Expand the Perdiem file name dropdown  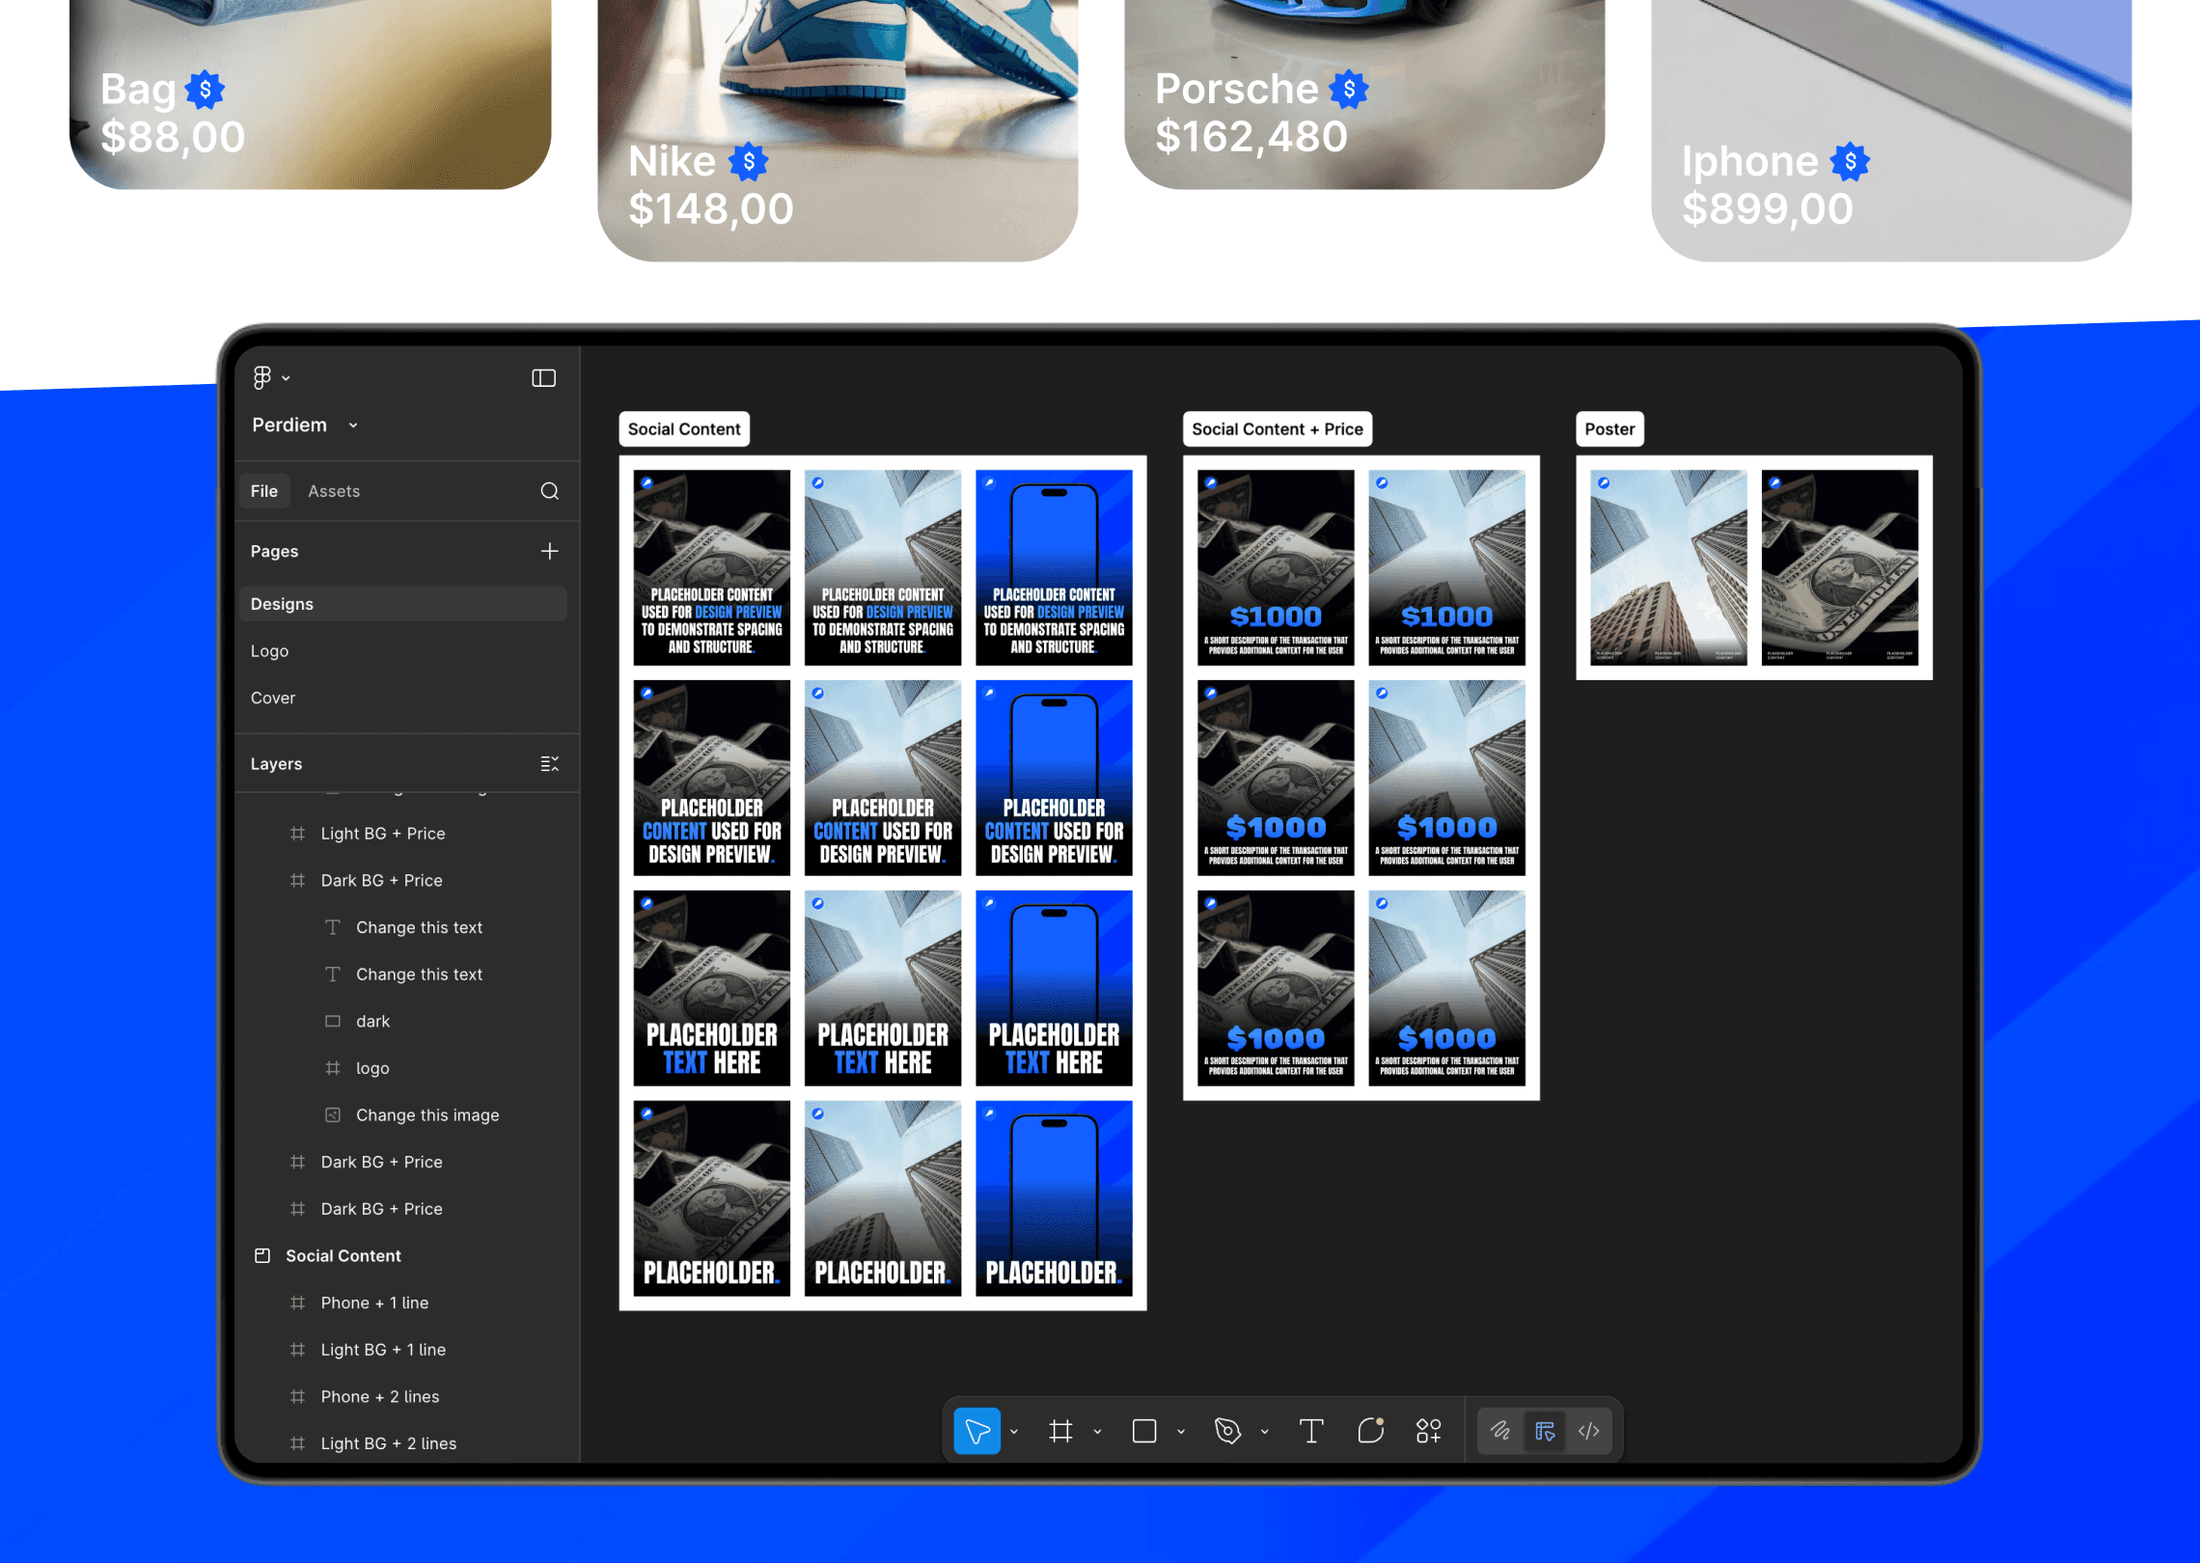(x=353, y=425)
